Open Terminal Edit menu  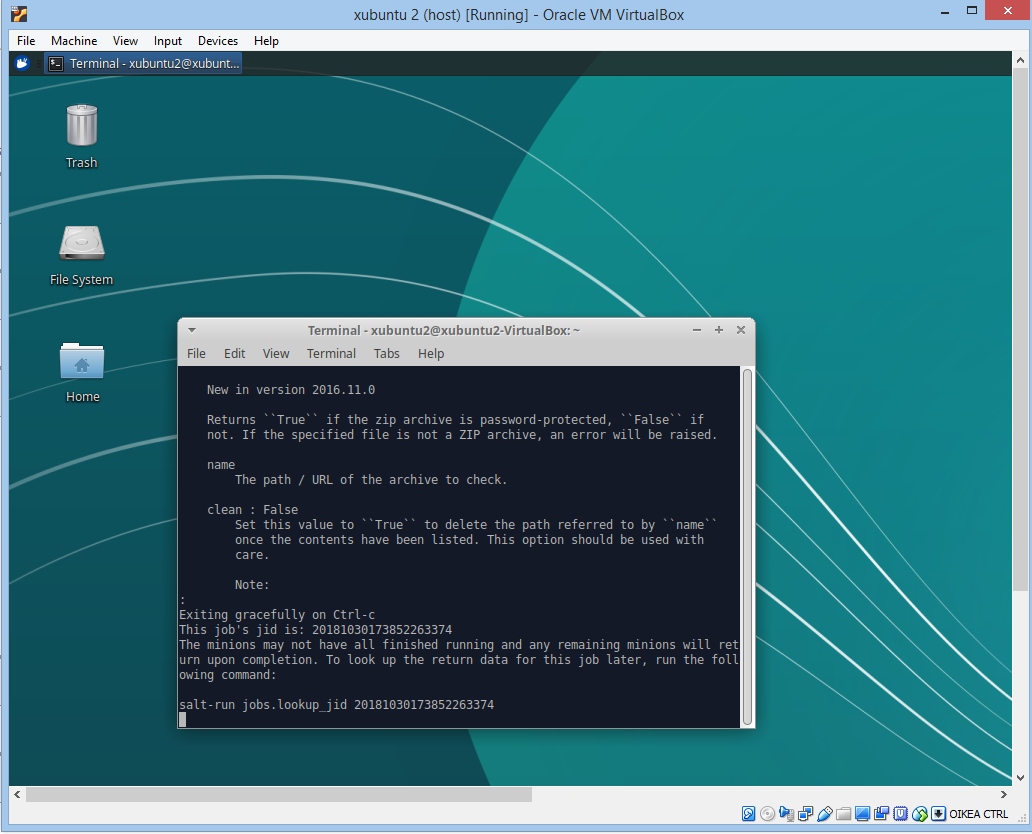click(x=234, y=353)
